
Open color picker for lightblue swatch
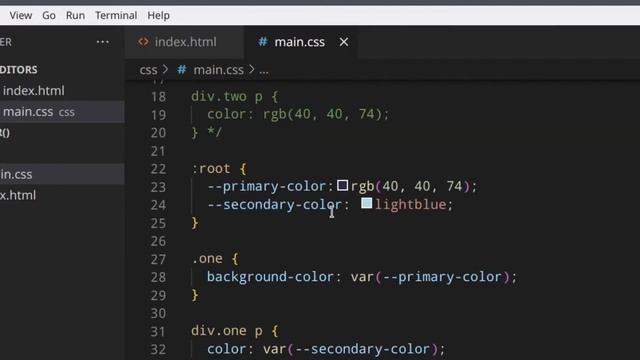[x=367, y=203]
